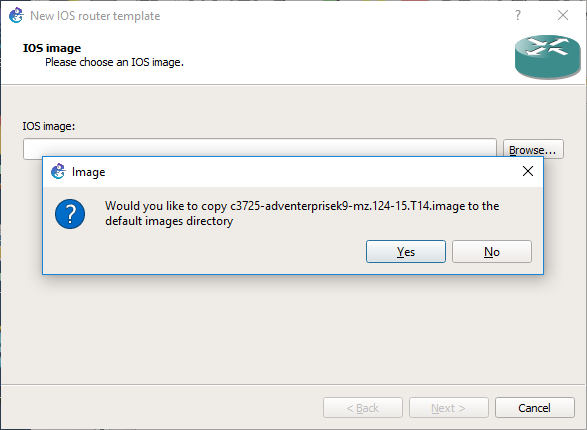Dismiss the Image dialog with its X

click(x=528, y=171)
